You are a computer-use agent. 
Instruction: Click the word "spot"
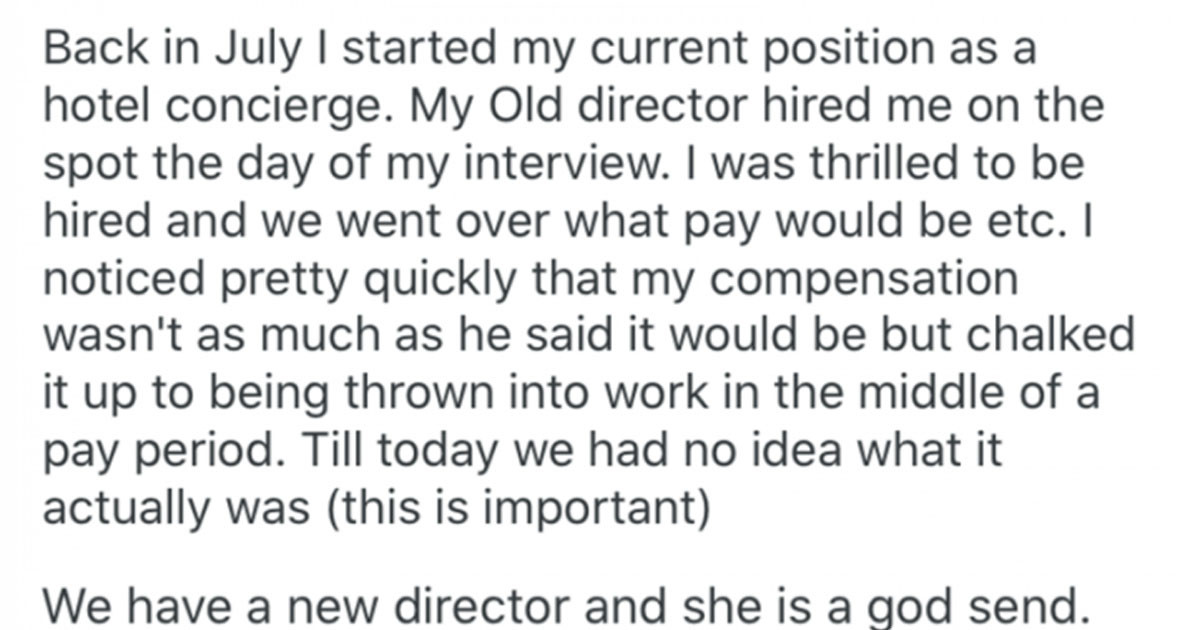coord(79,164)
